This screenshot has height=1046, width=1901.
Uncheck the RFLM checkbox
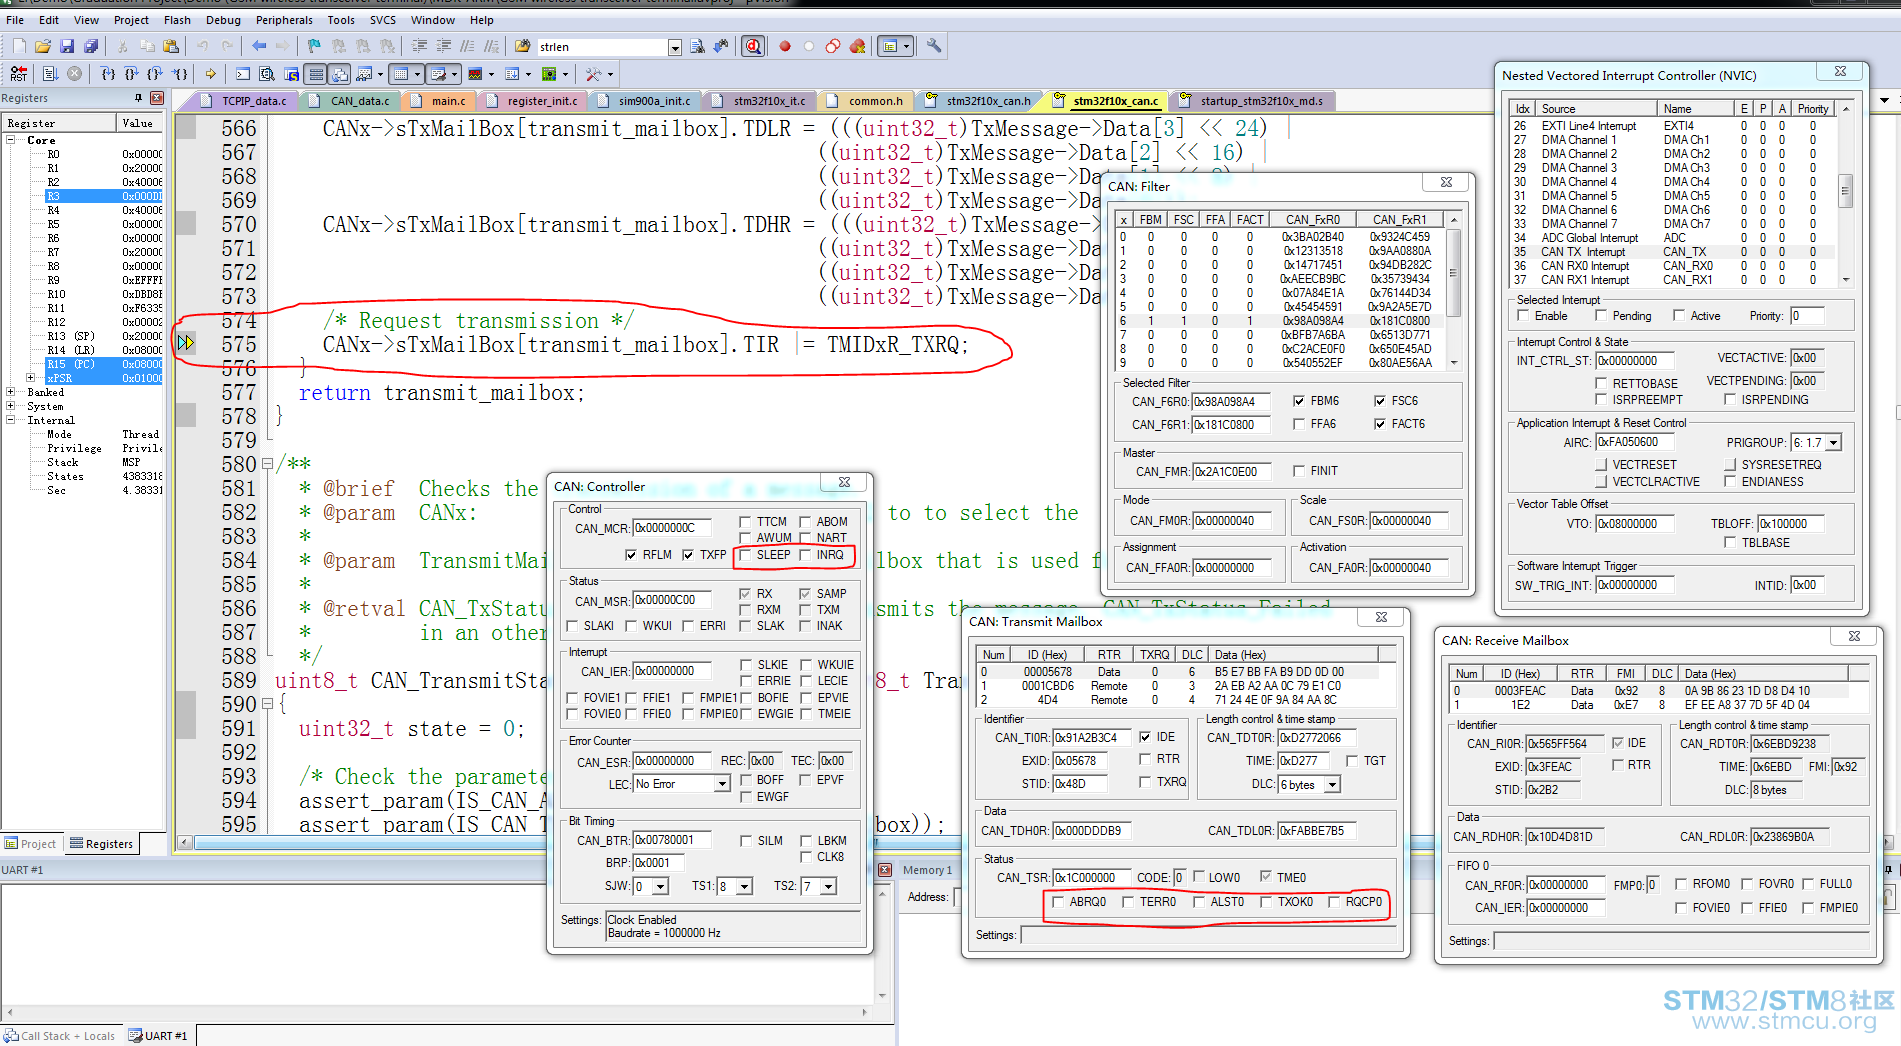click(631, 555)
